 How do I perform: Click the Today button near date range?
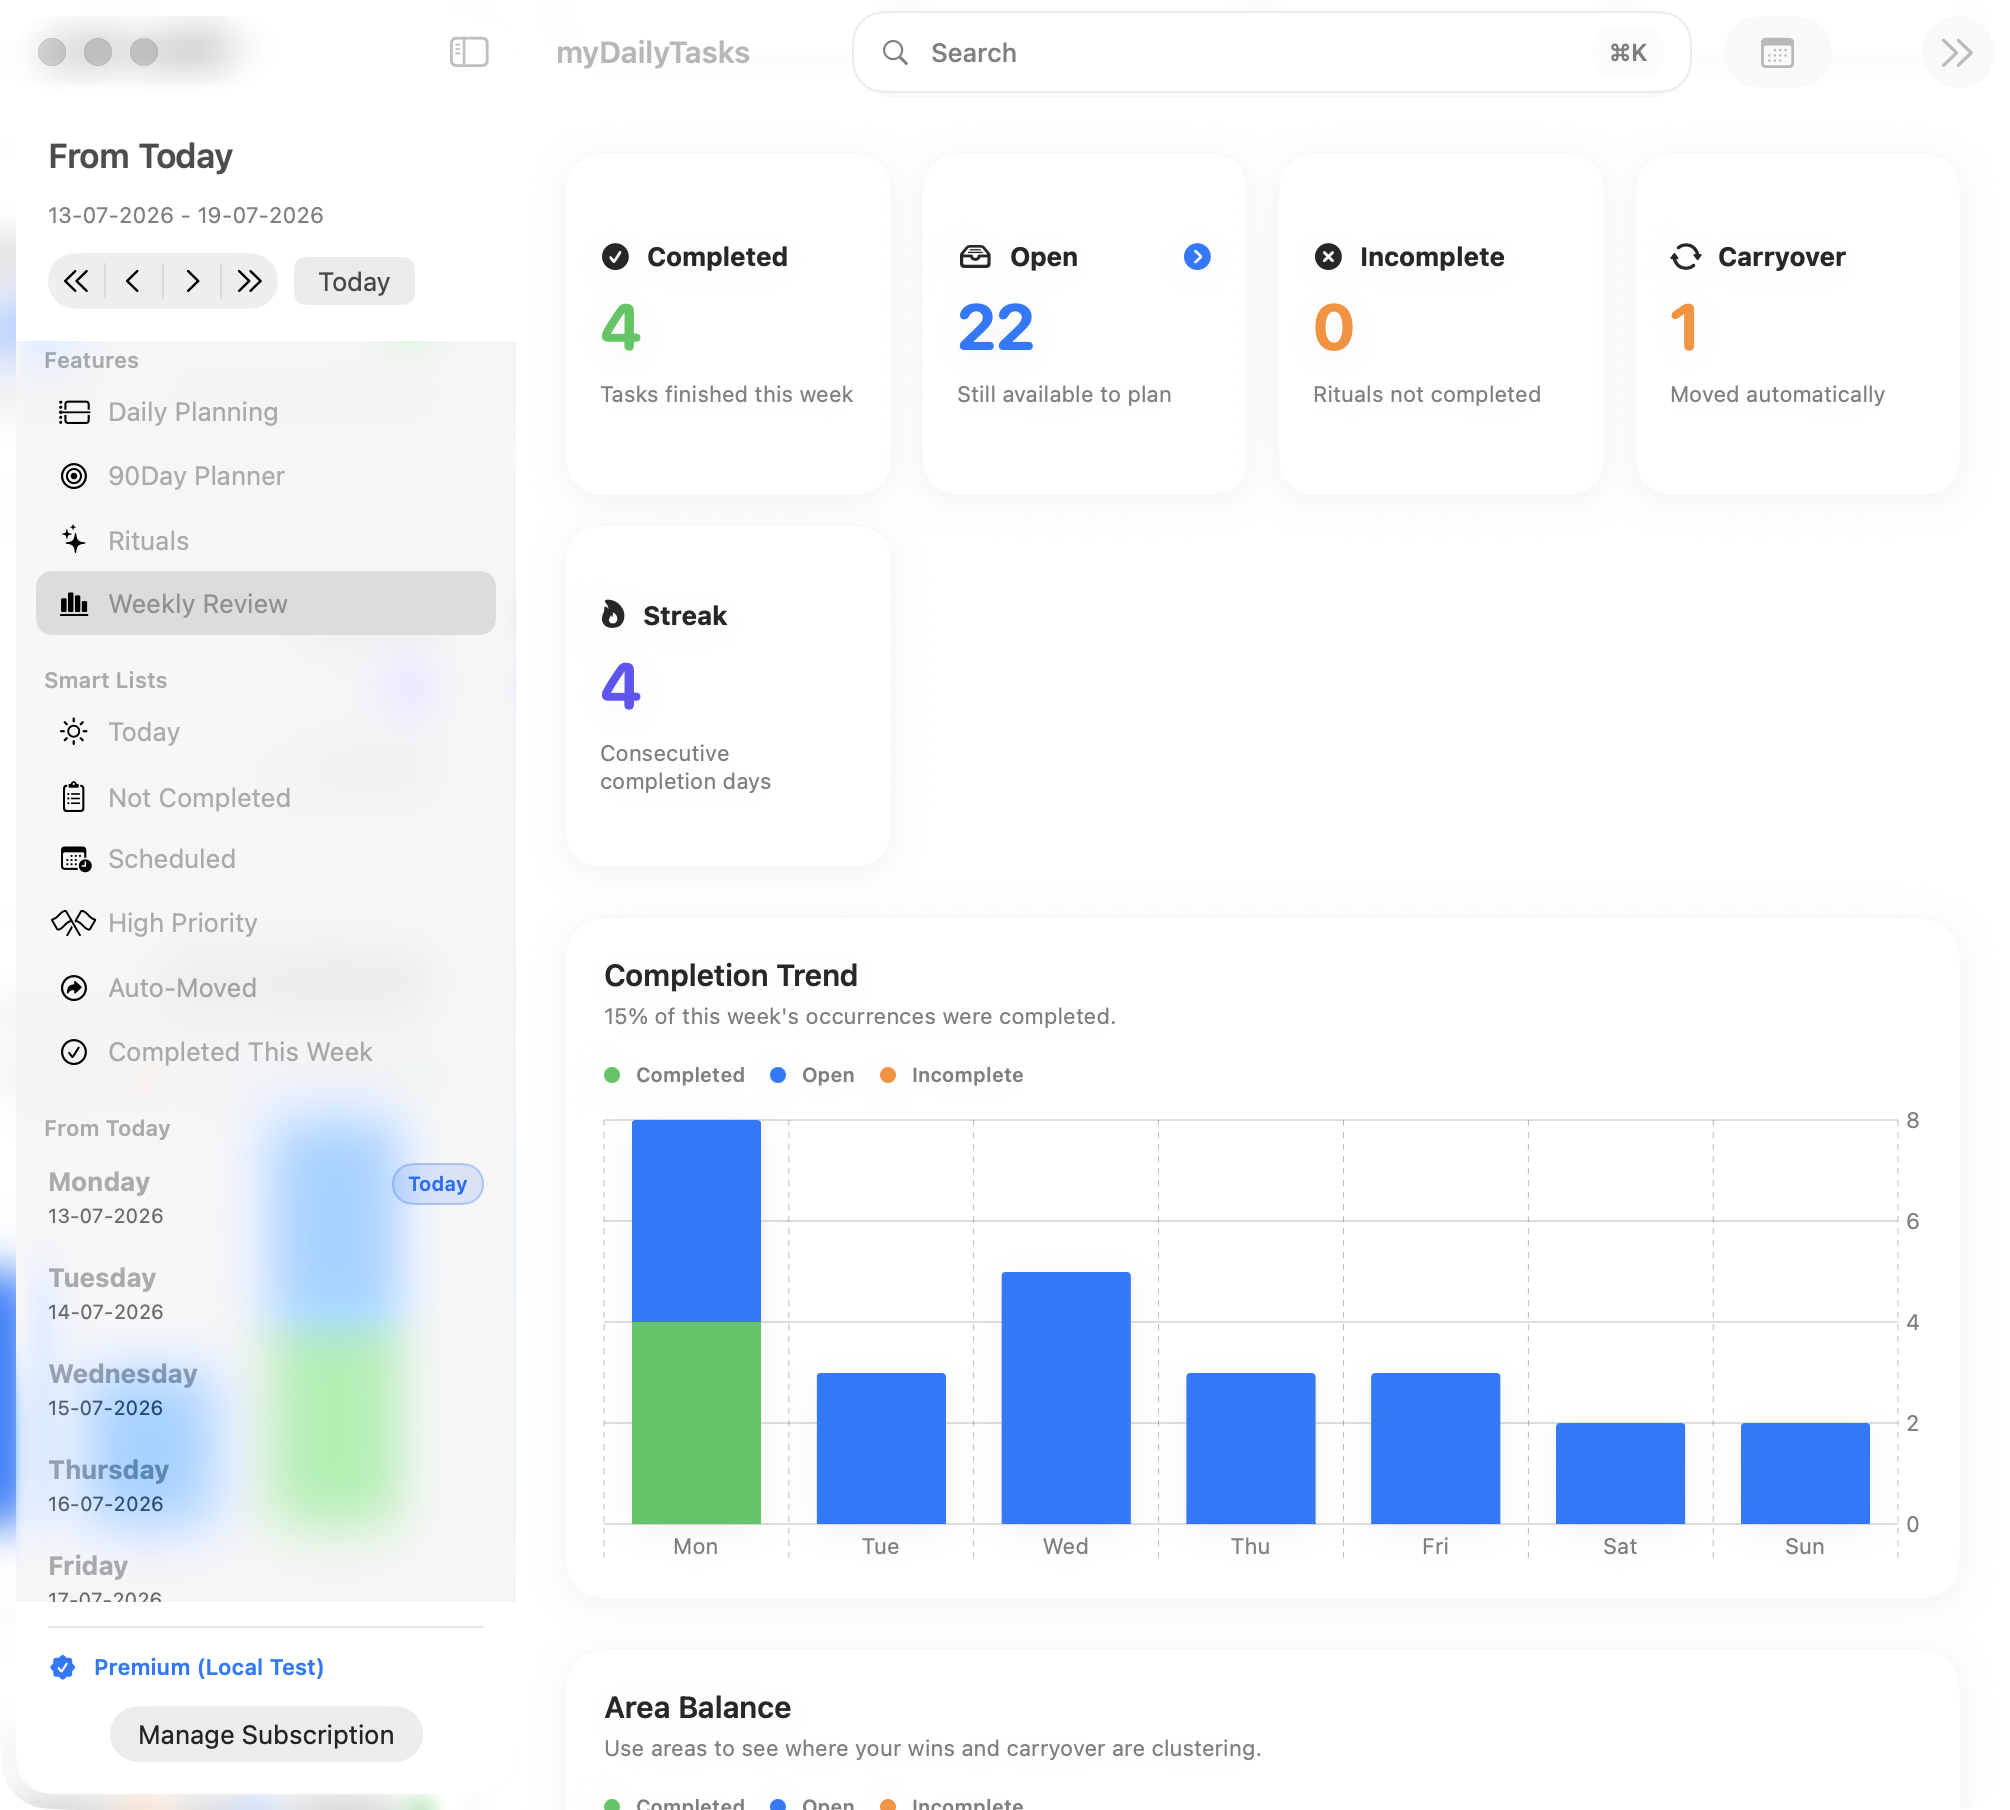coord(354,281)
